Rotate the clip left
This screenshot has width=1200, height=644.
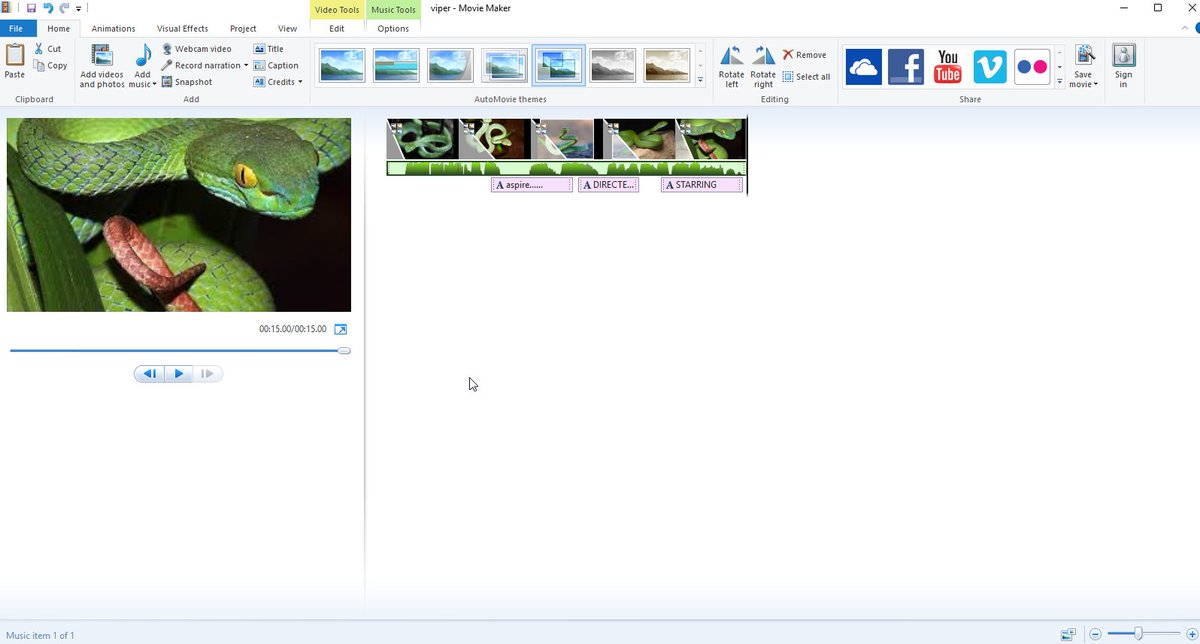click(x=731, y=66)
